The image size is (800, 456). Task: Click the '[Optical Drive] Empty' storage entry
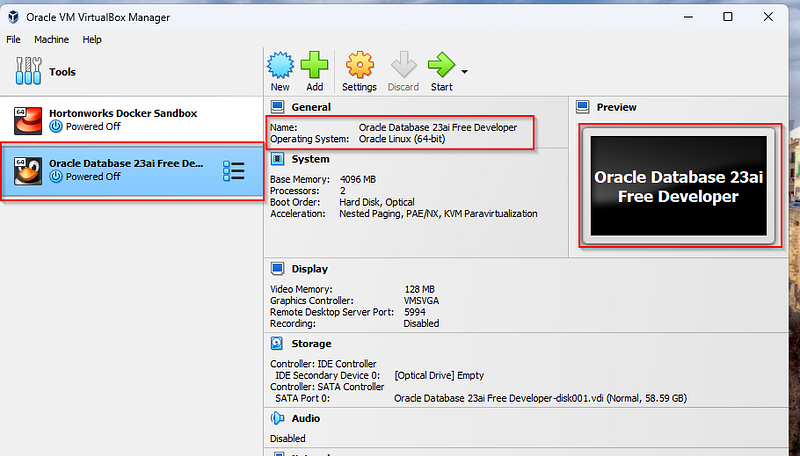point(439,375)
